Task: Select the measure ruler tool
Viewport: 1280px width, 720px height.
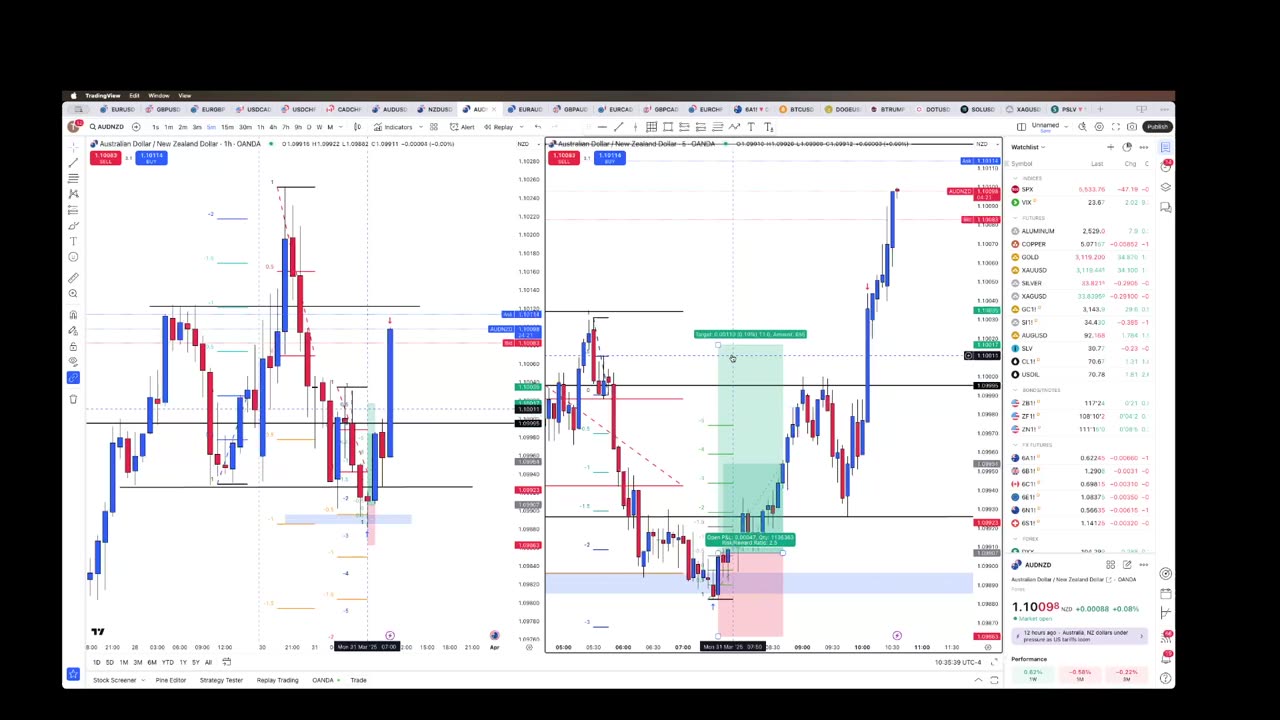Action: point(73,277)
